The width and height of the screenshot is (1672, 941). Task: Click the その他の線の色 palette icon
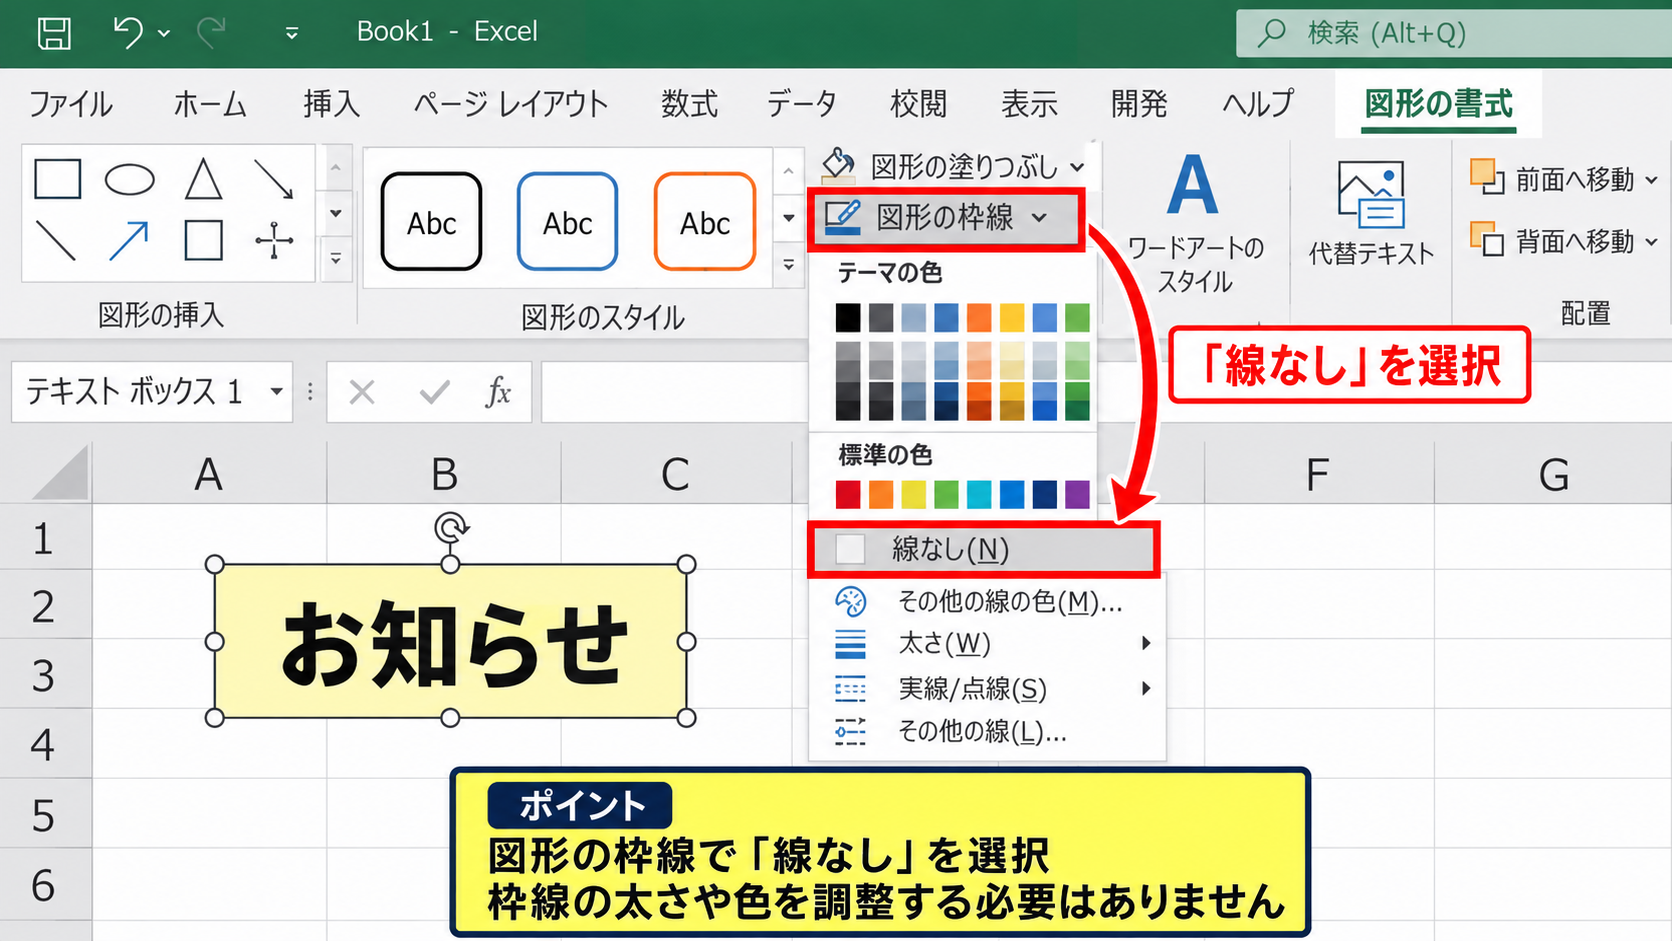point(850,601)
